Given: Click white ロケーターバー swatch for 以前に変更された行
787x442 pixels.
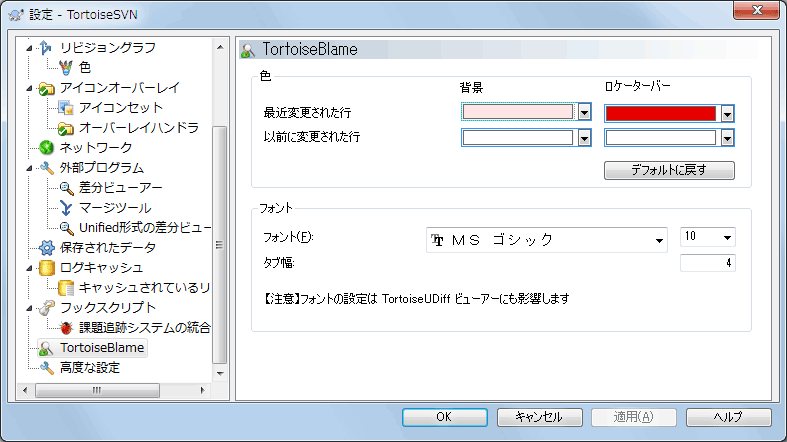Looking at the screenshot, I should (661, 137).
